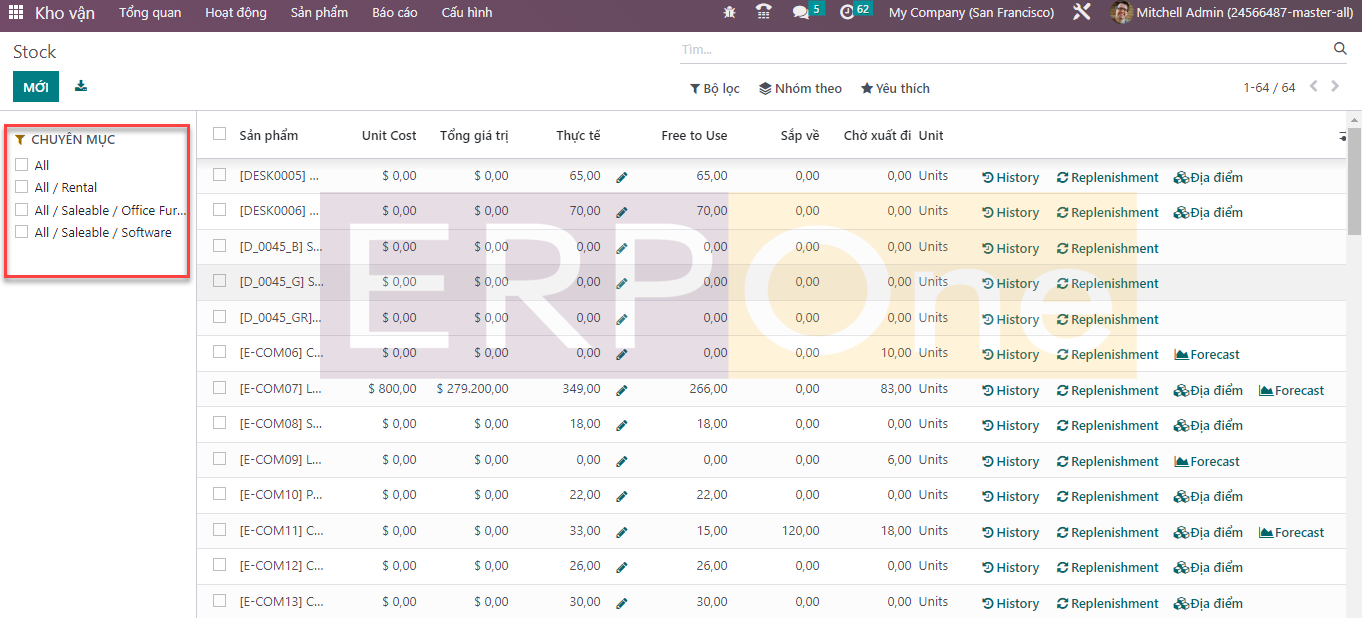Open the Yêu thích favorites dropdown
This screenshot has width=1362, height=618.
pos(895,88)
